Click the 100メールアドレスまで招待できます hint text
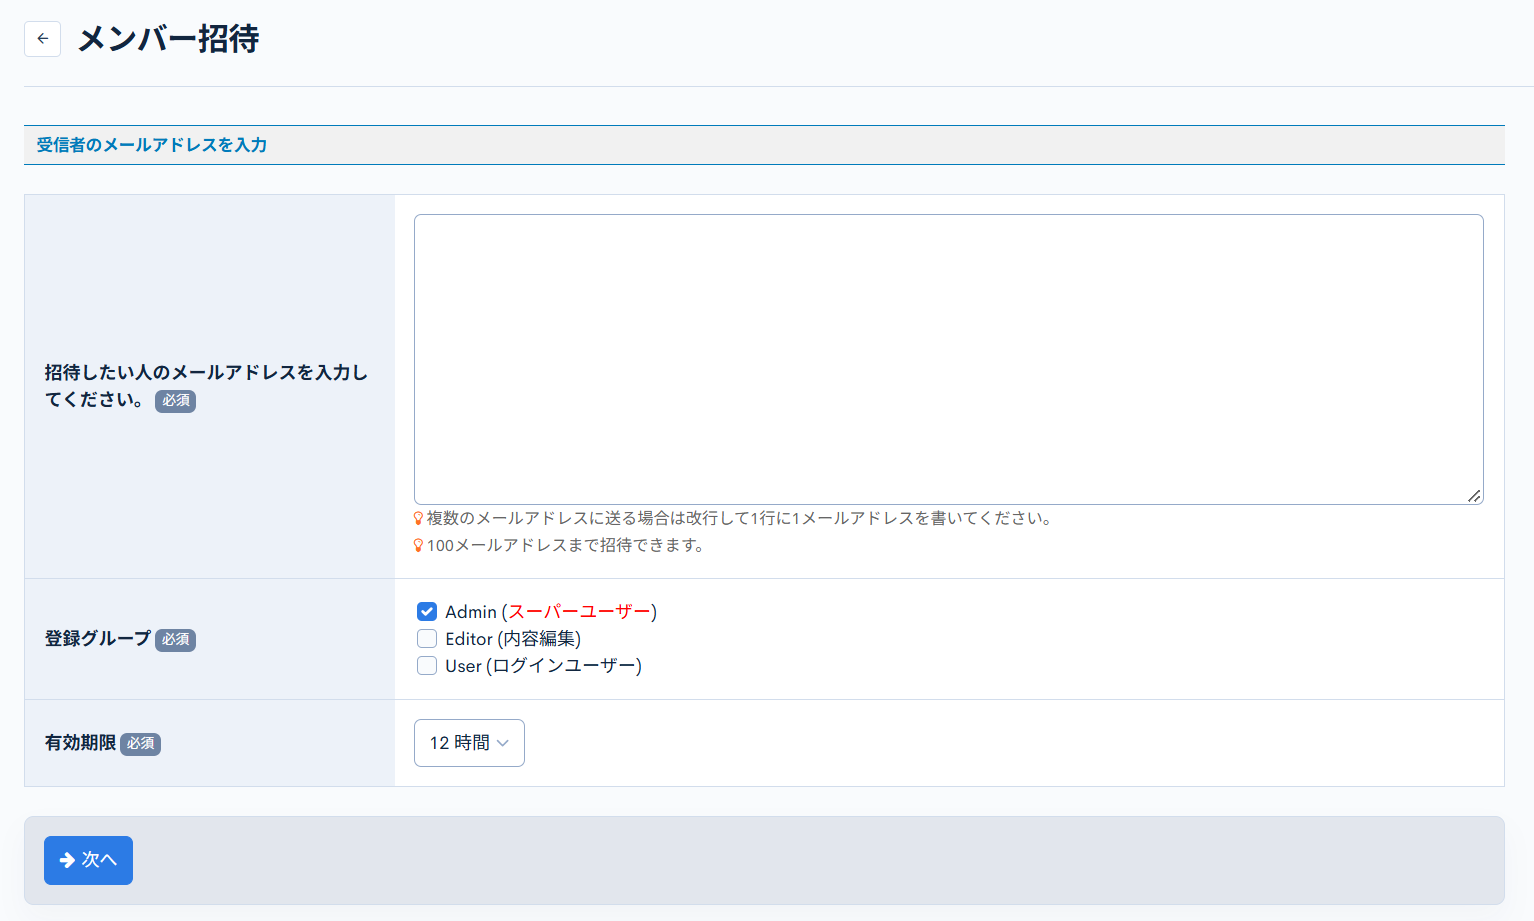Image resolution: width=1534 pixels, height=921 pixels. coord(567,546)
